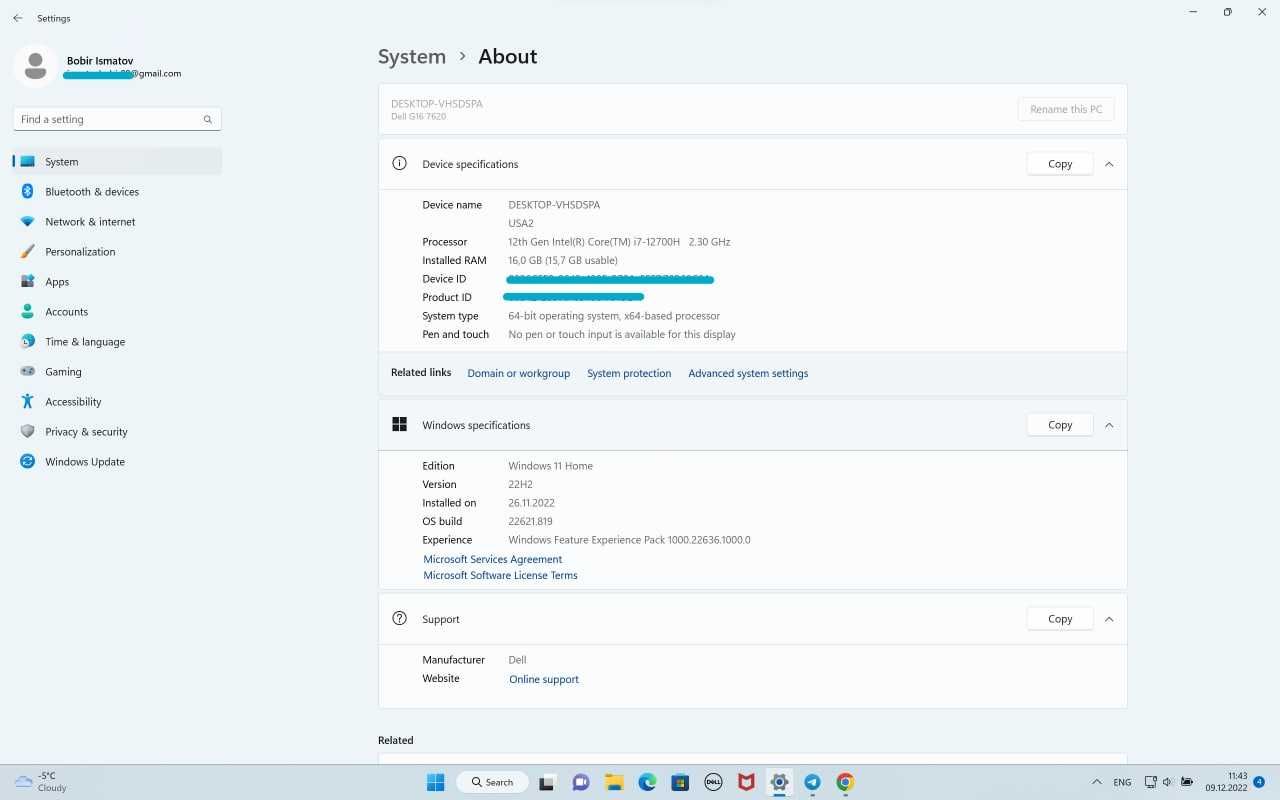Open Dell Online support link
Screen dimensions: 1280x800
point(544,679)
